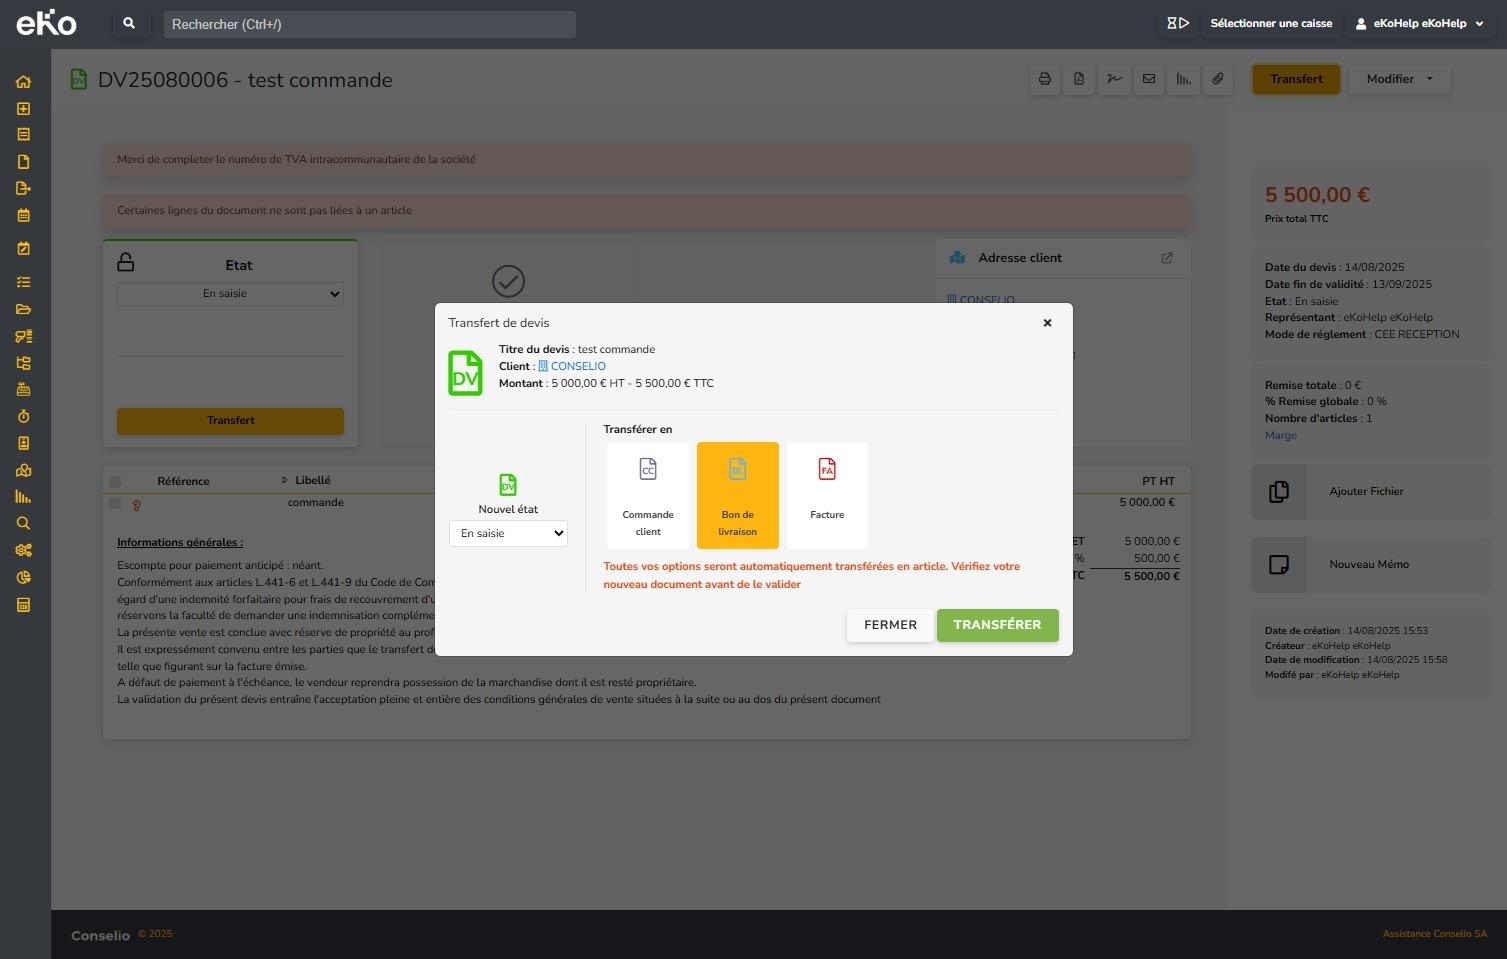Click the signature icon in the toolbar
The width and height of the screenshot is (1507, 959).
click(x=1114, y=79)
